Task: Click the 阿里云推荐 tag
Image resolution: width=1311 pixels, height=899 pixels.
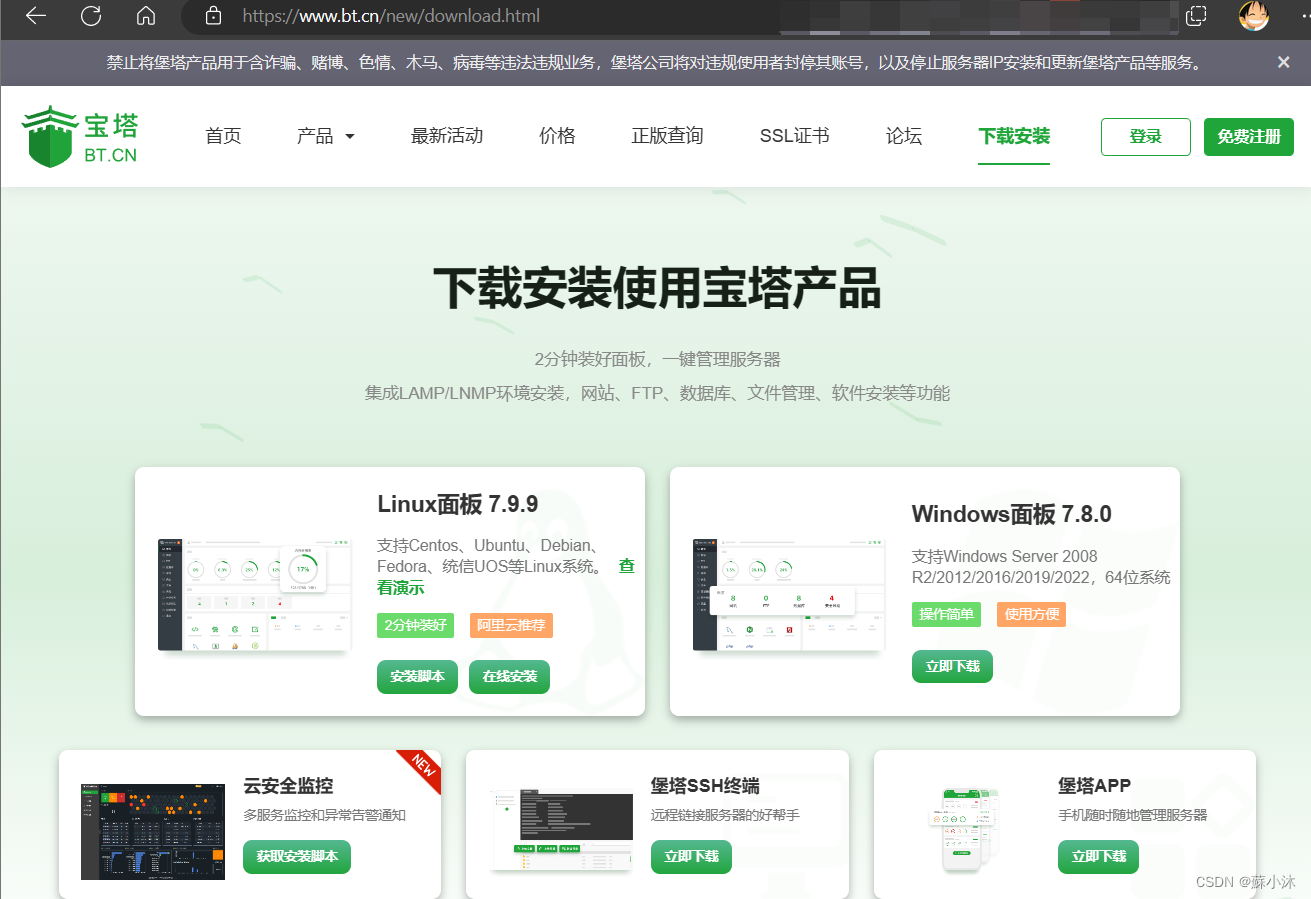Action: (x=511, y=626)
